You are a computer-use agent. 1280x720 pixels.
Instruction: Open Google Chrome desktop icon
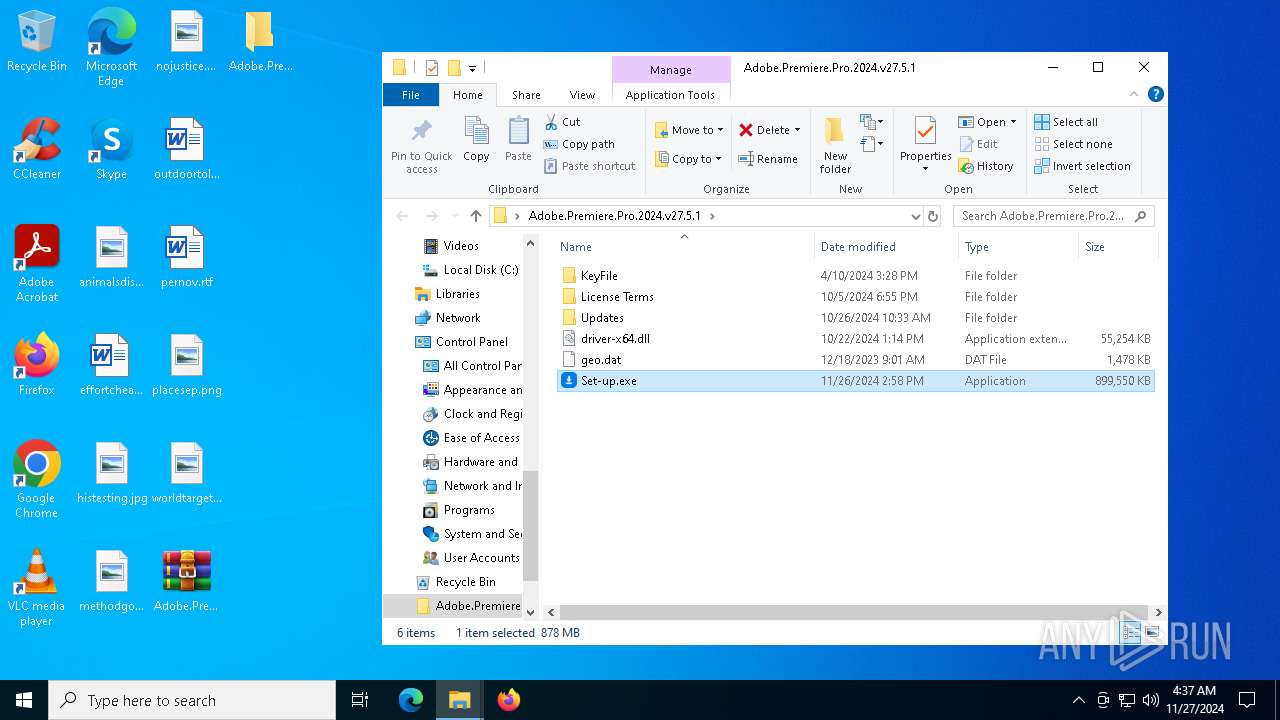[36, 480]
